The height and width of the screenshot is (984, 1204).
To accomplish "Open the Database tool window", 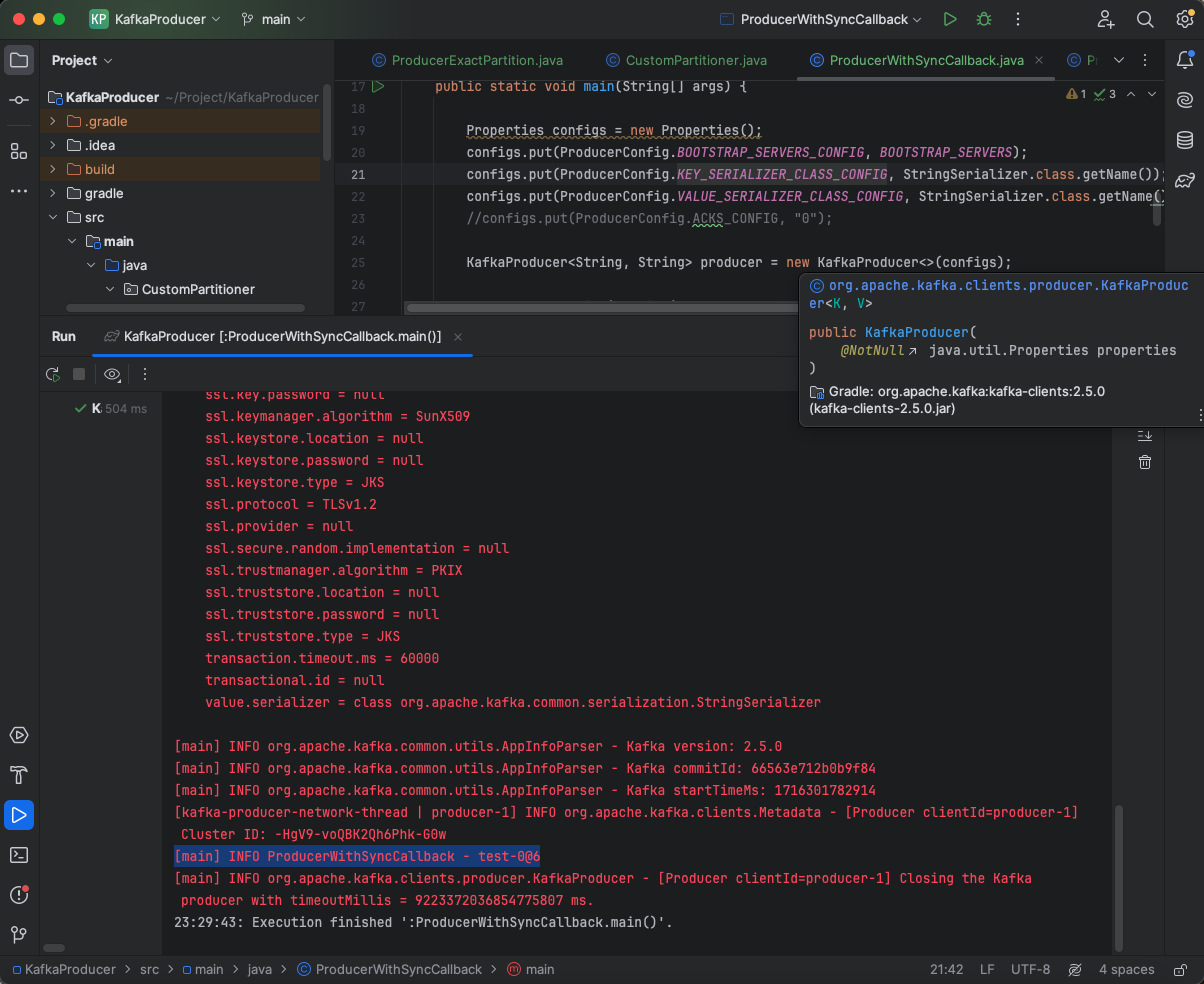I will coord(1185,140).
